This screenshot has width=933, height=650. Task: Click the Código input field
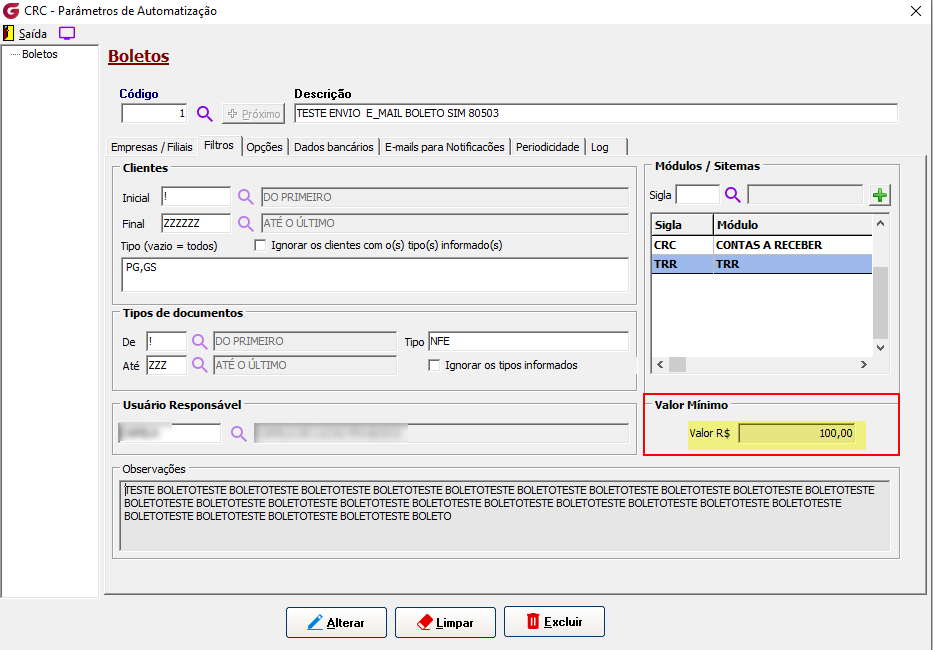point(154,113)
